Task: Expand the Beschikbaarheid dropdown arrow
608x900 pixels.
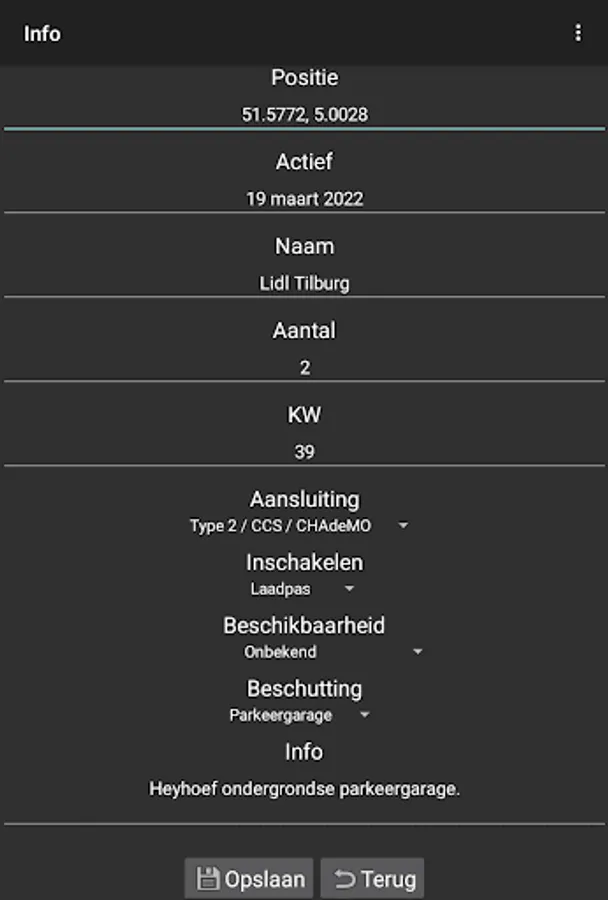Action: (x=418, y=652)
